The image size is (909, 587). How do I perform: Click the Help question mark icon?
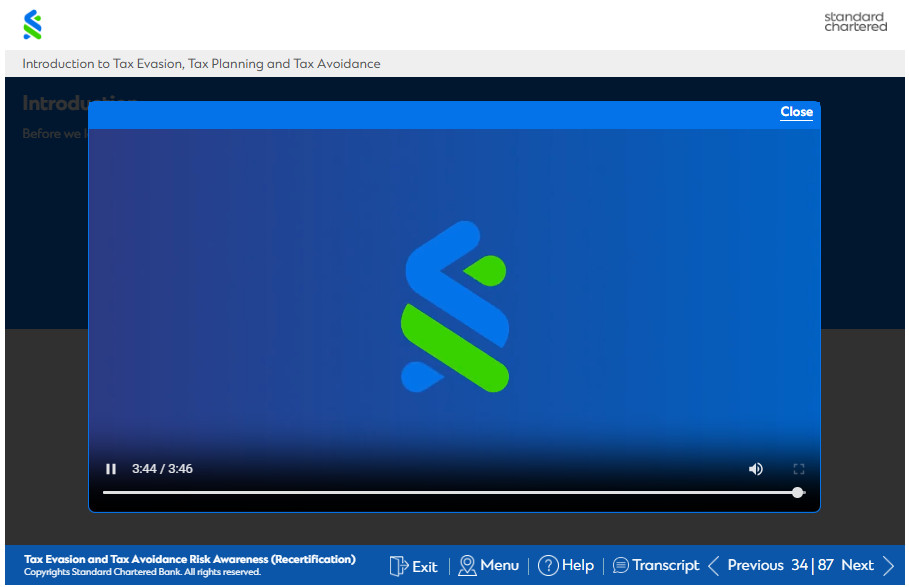coord(548,566)
